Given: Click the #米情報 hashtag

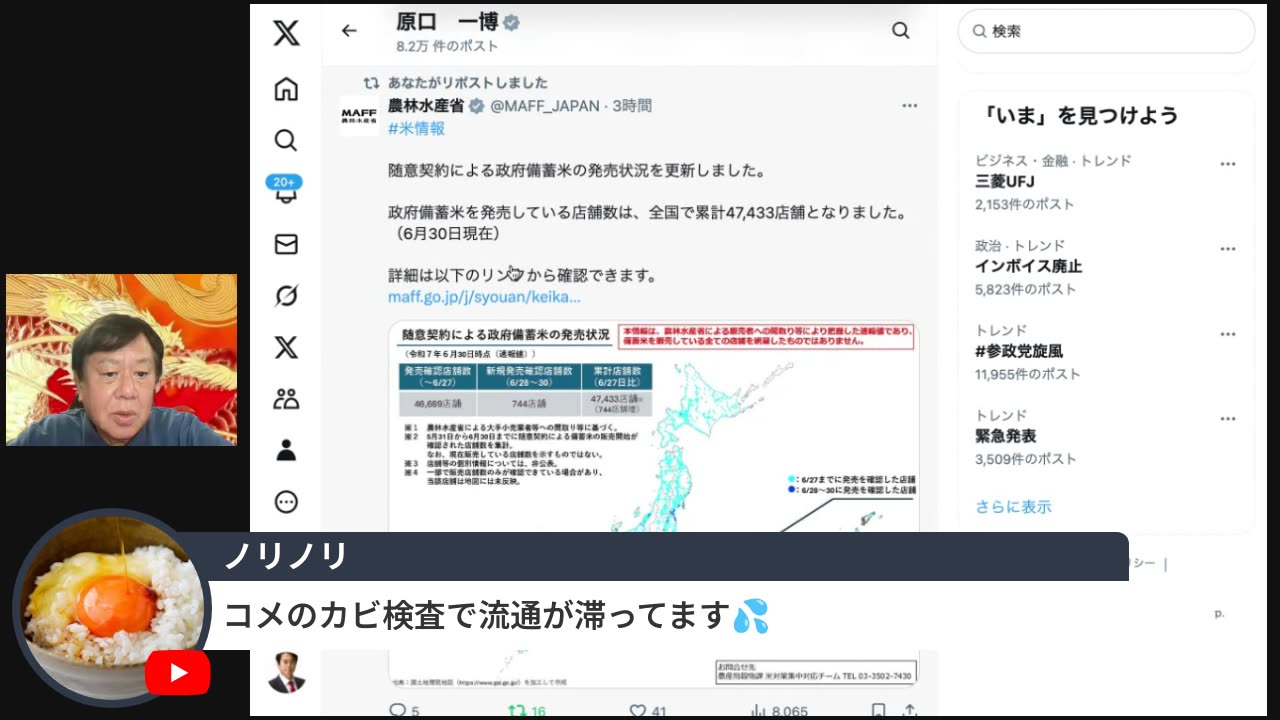Looking at the screenshot, I should pyautogui.click(x=417, y=129).
